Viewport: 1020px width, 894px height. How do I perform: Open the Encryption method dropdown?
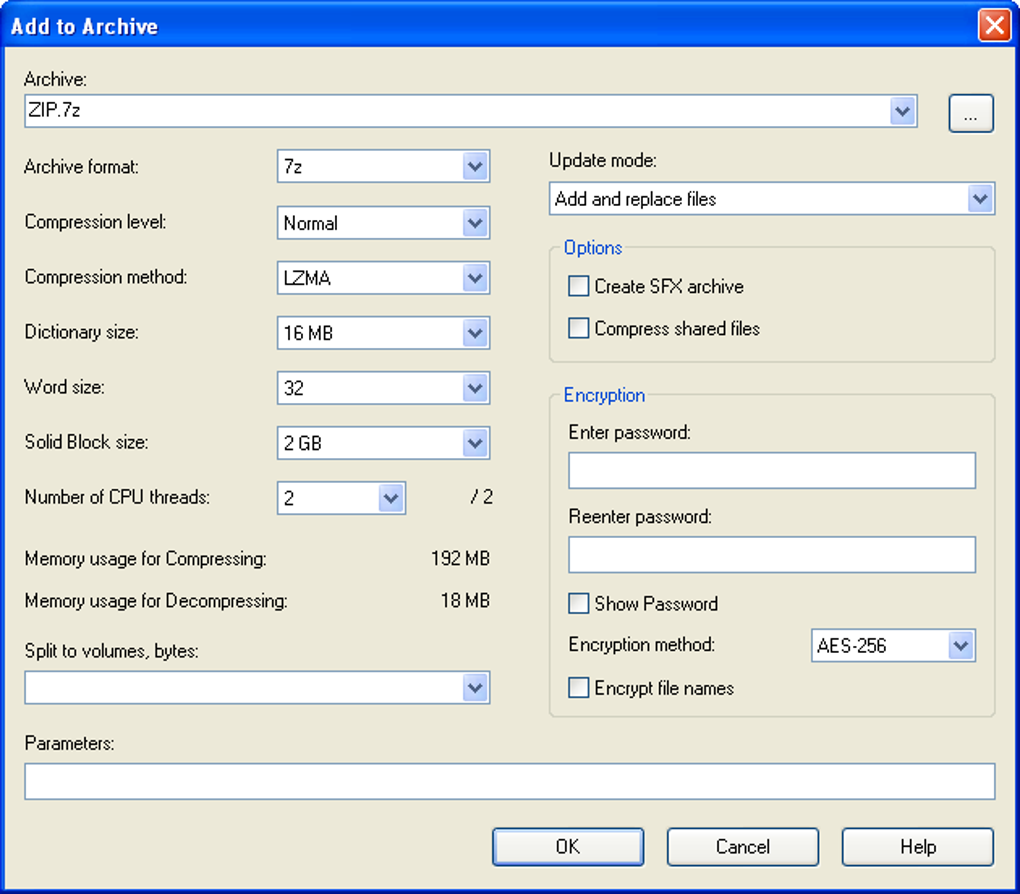[961, 646]
